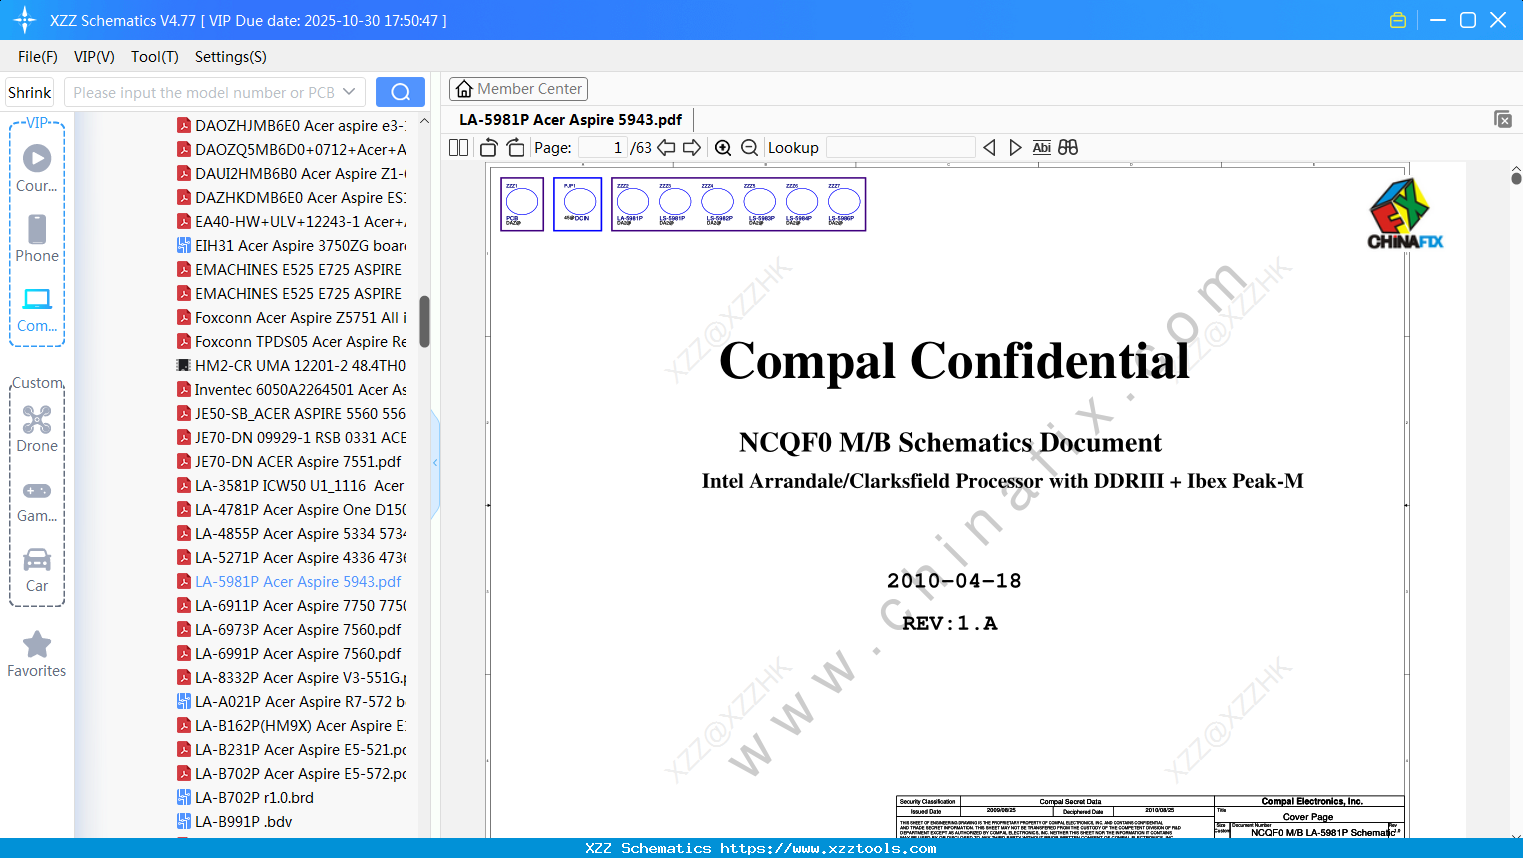This screenshot has height=858, width=1523.
Task: Go to the previous page arrow
Action: [666, 148]
